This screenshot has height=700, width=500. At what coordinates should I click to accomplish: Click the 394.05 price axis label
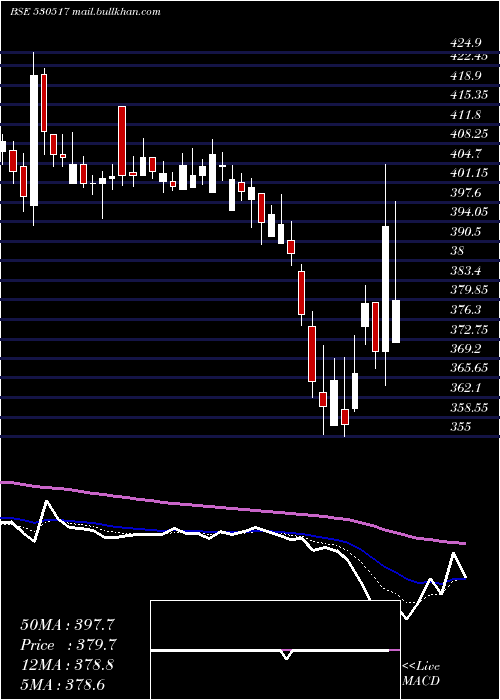[x=470, y=212]
